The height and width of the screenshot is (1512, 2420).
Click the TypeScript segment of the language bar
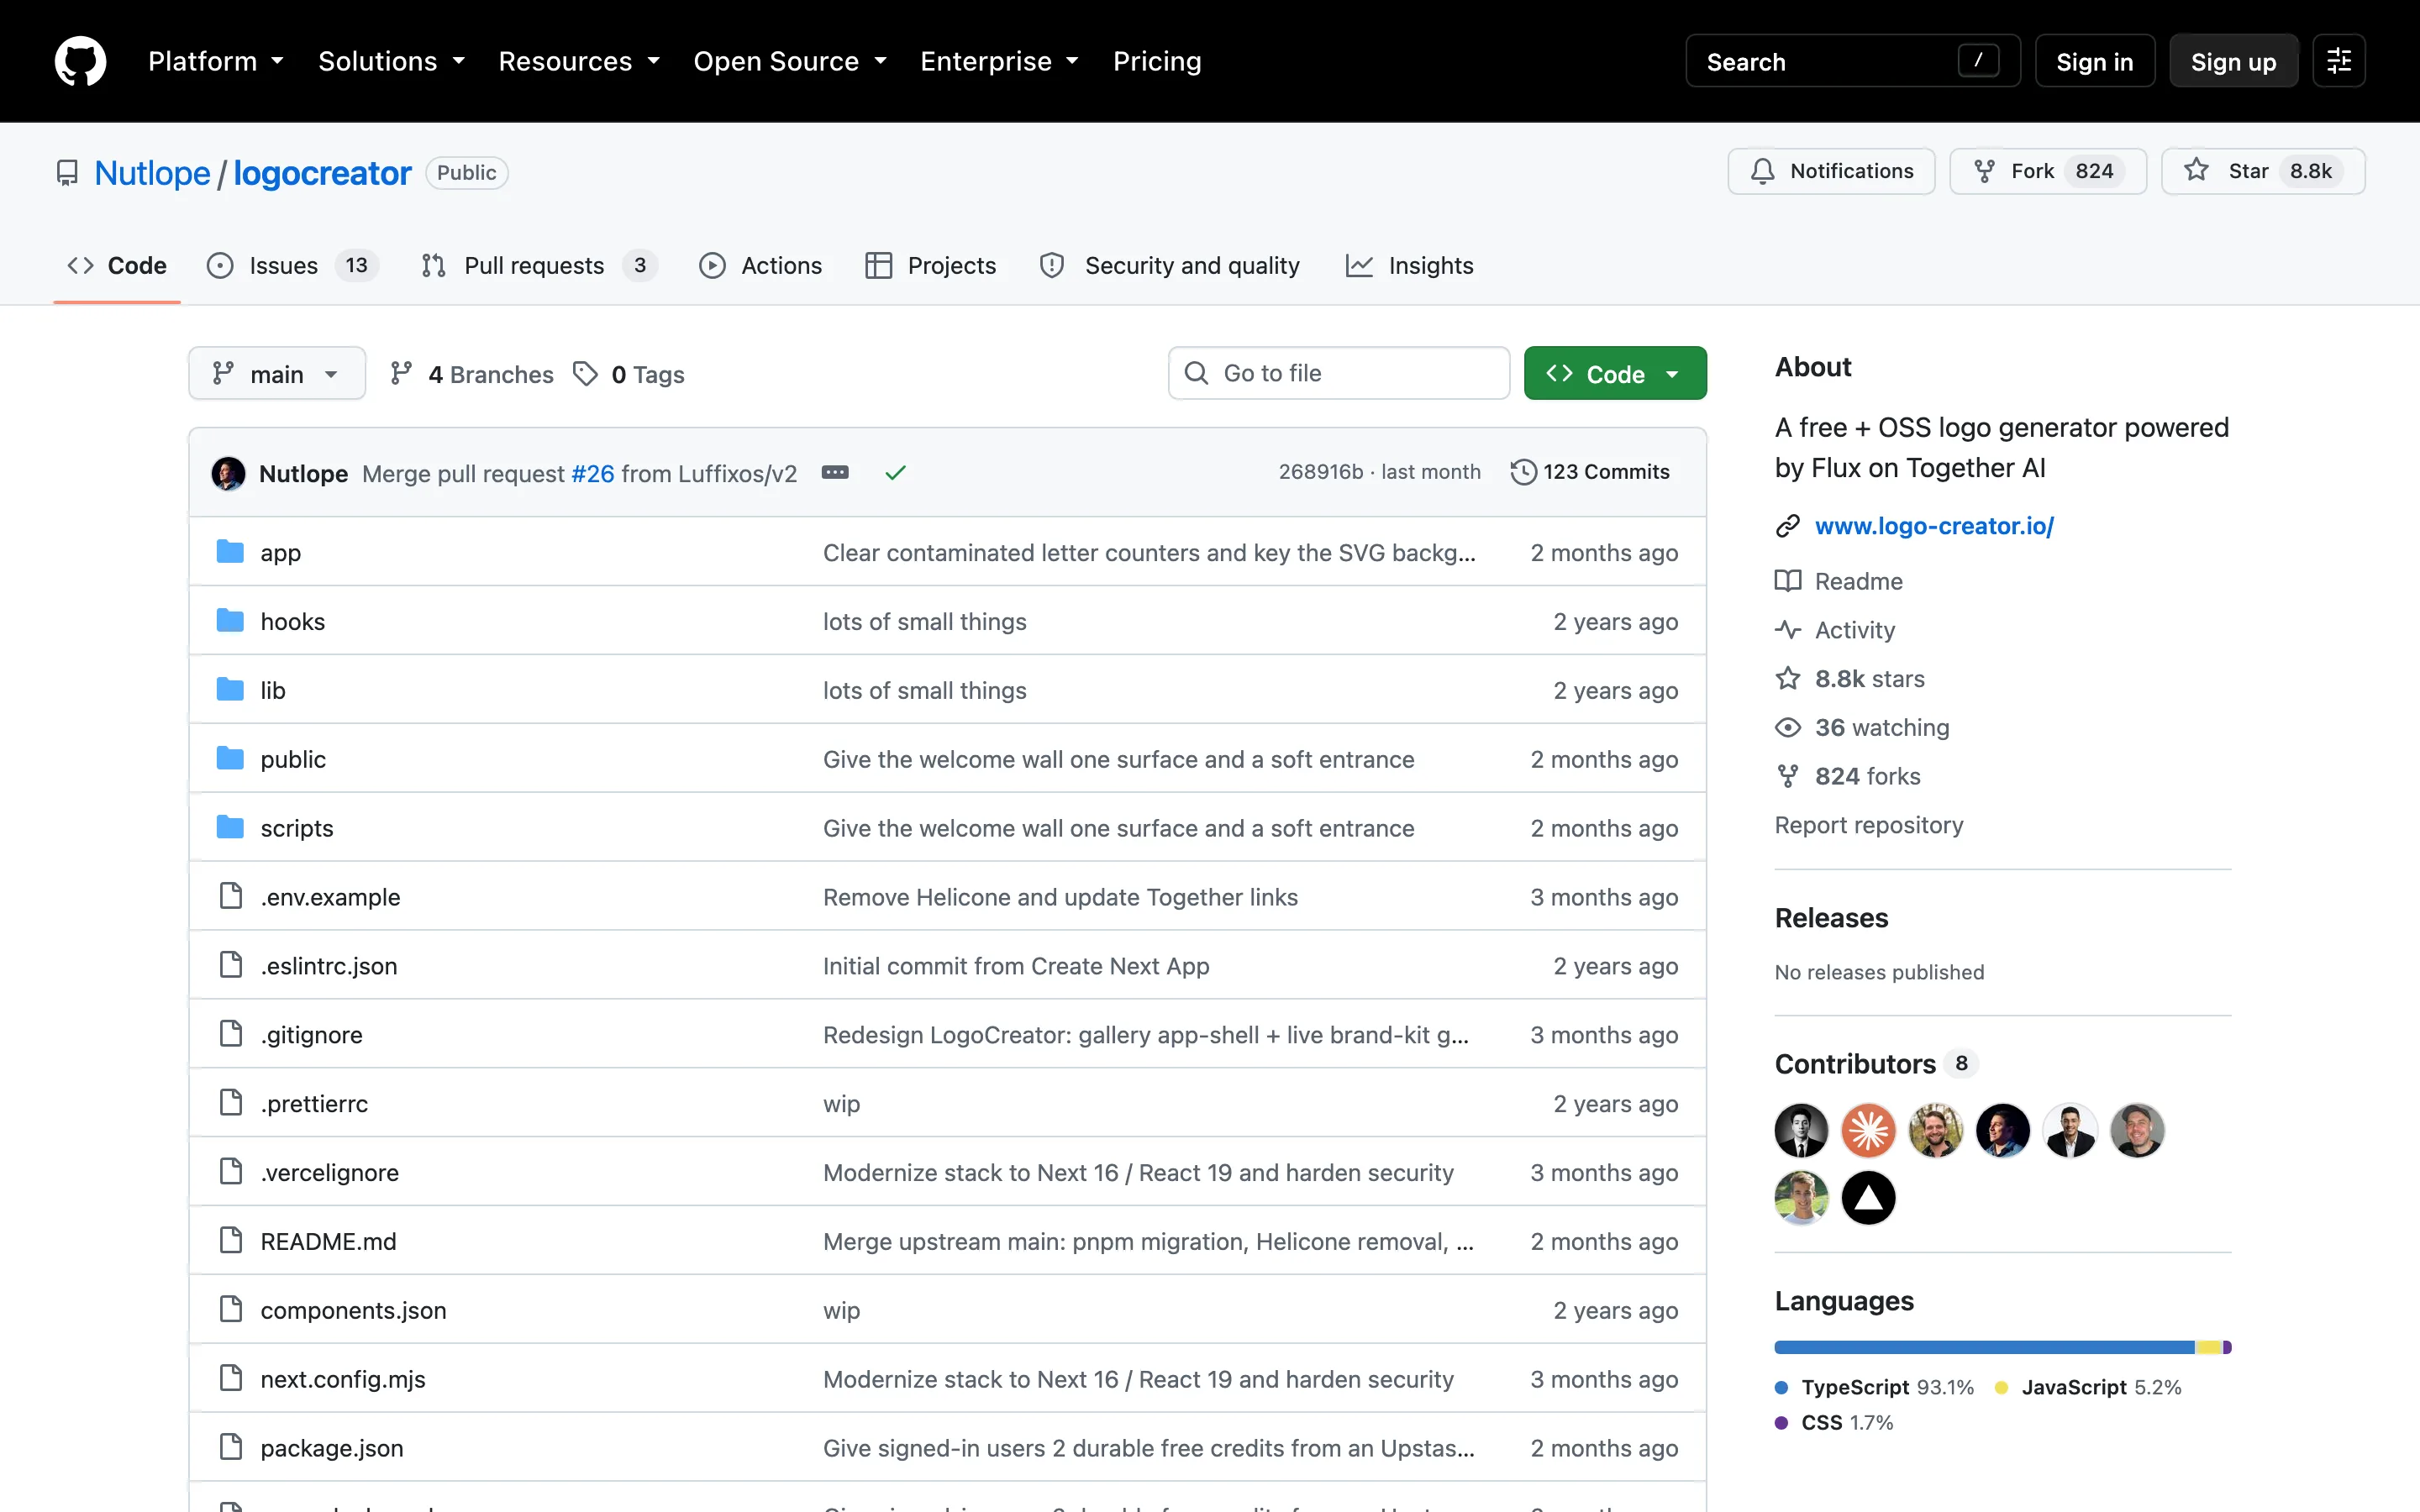point(1984,1347)
